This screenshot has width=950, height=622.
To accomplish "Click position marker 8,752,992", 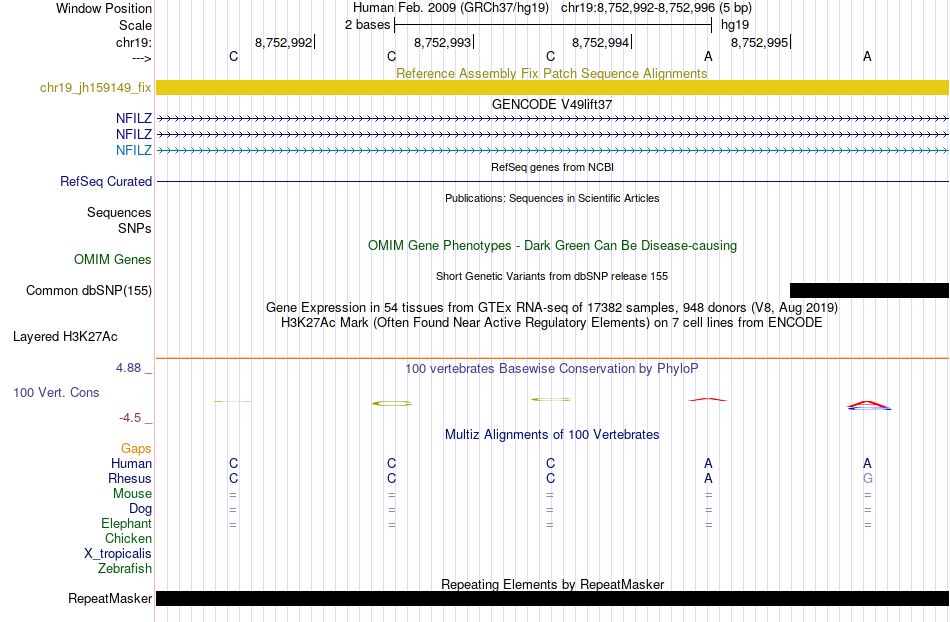I will [284, 42].
